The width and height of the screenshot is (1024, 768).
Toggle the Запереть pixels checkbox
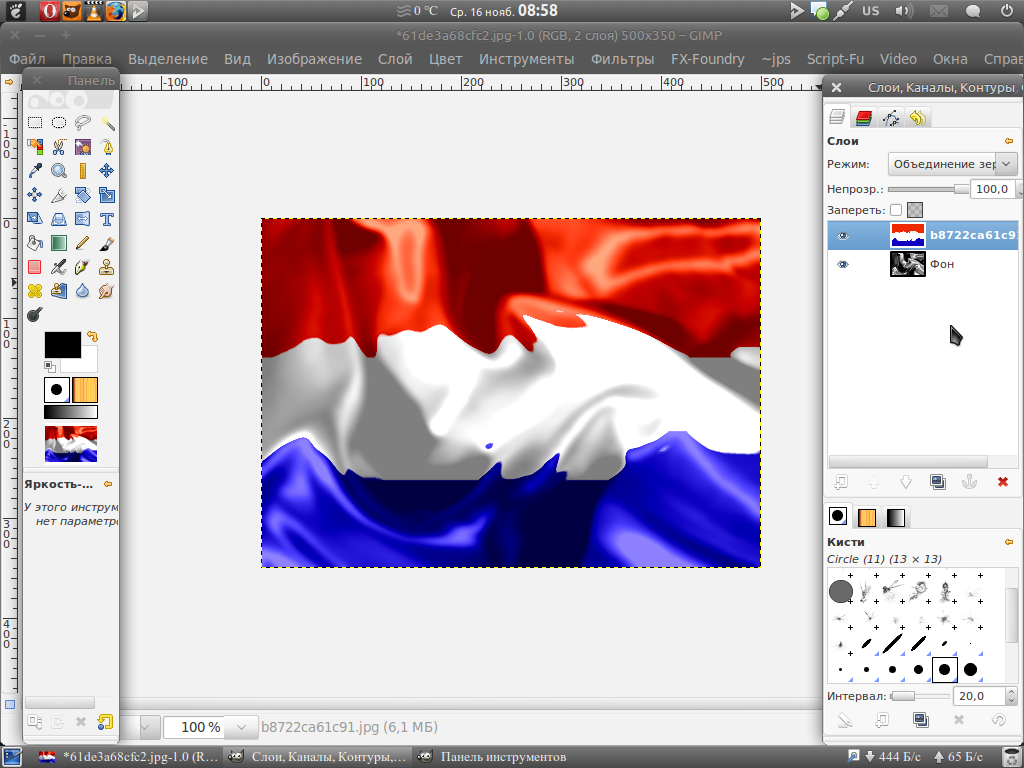(896, 210)
